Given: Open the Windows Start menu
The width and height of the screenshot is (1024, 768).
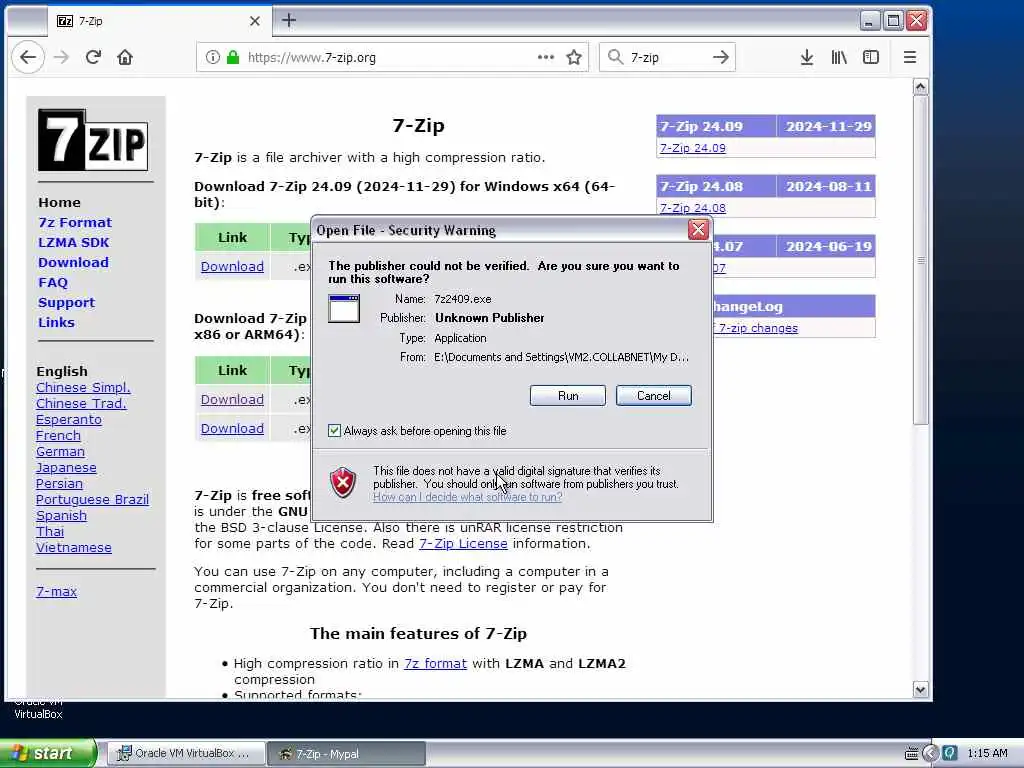Looking at the screenshot, I should point(48,754).
